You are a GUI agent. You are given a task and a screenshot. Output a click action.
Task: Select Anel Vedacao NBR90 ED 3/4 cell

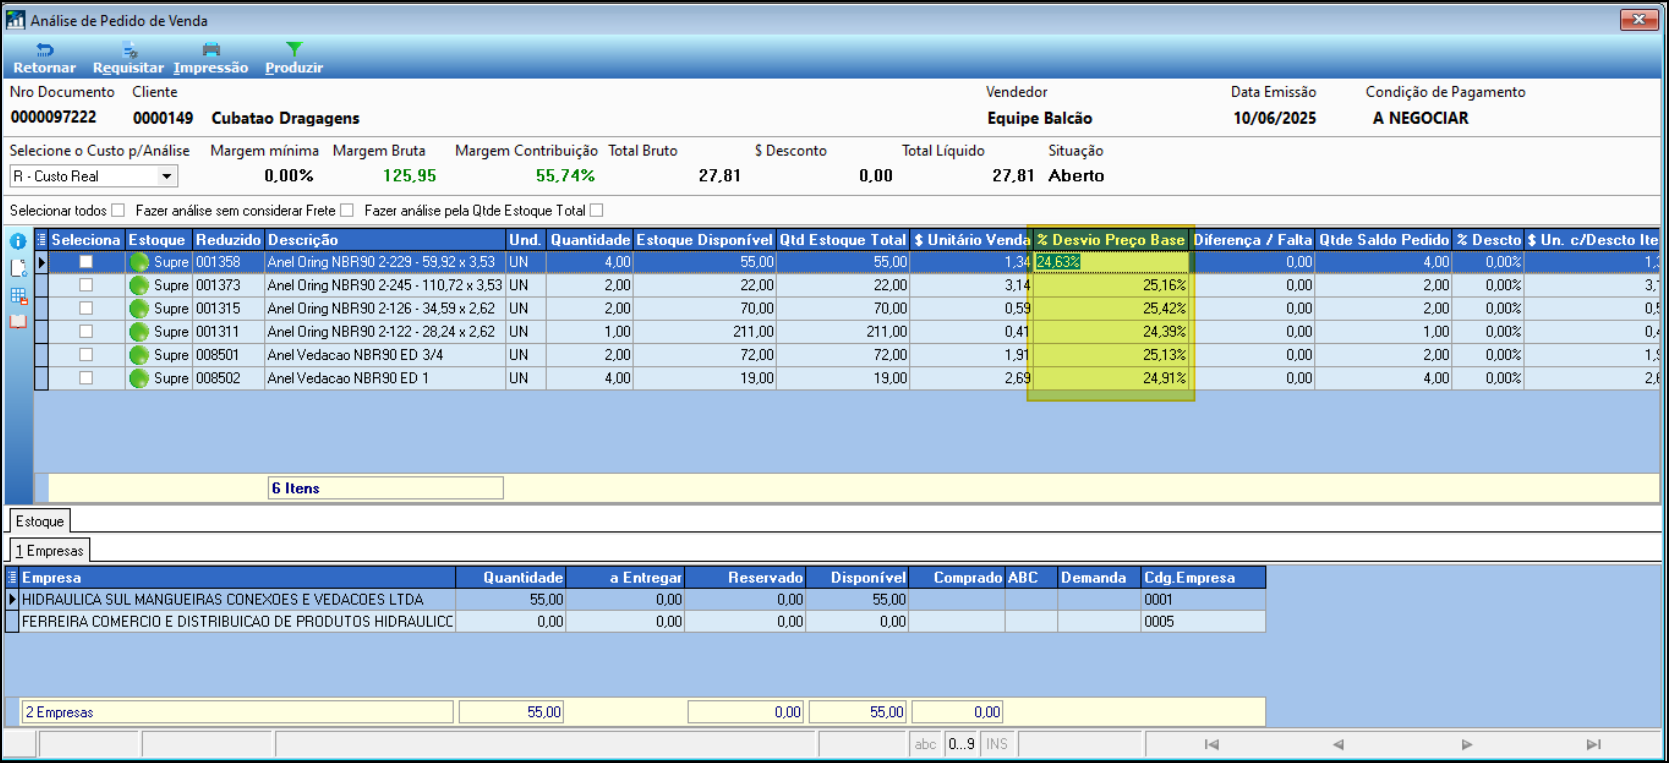(385, 355)
